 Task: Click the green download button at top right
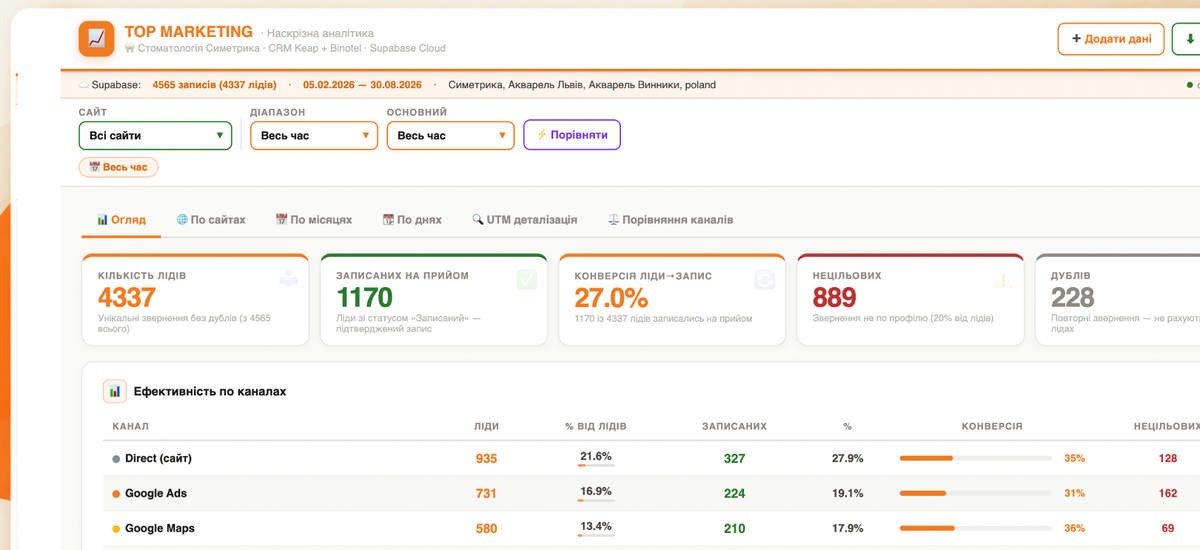[x=1187, y=39]
